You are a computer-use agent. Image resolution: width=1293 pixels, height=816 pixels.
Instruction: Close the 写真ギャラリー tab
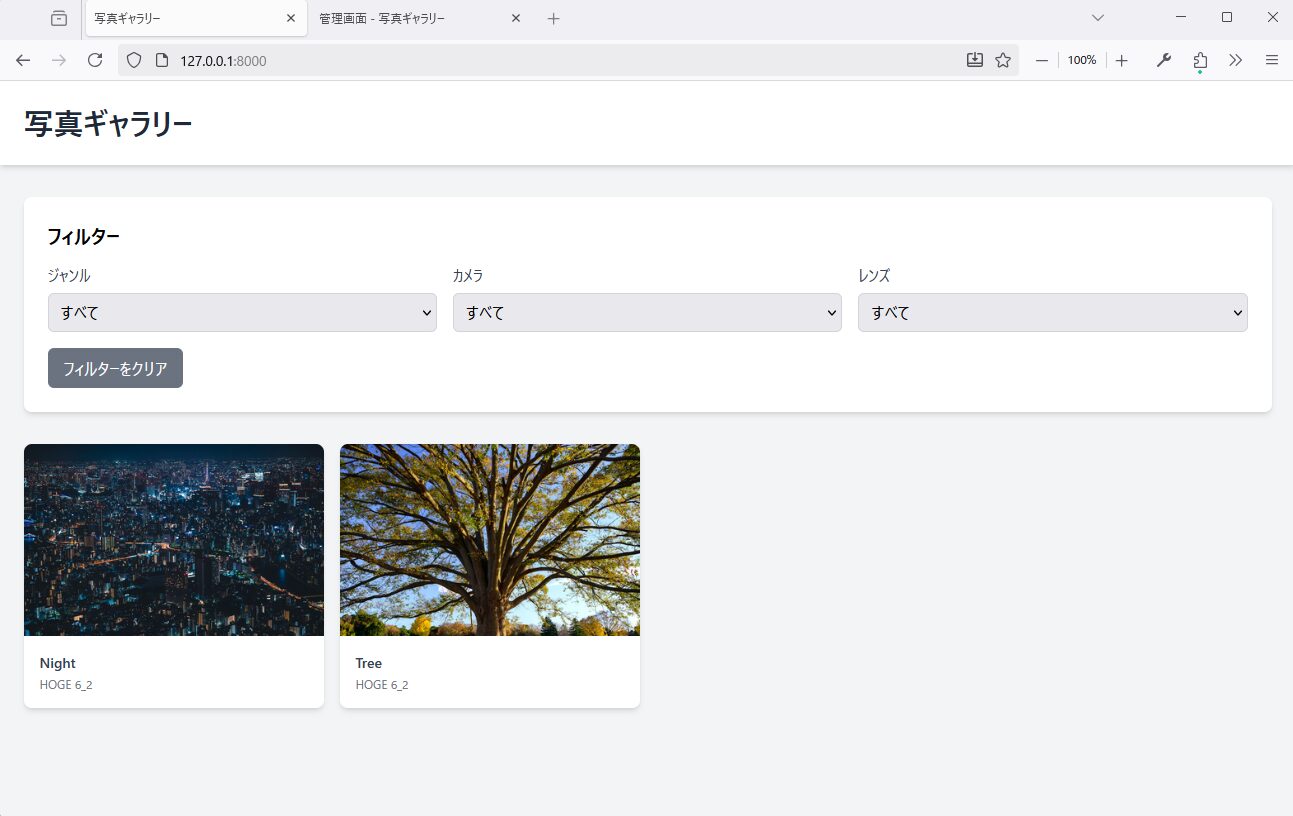(x=290, y=18)
